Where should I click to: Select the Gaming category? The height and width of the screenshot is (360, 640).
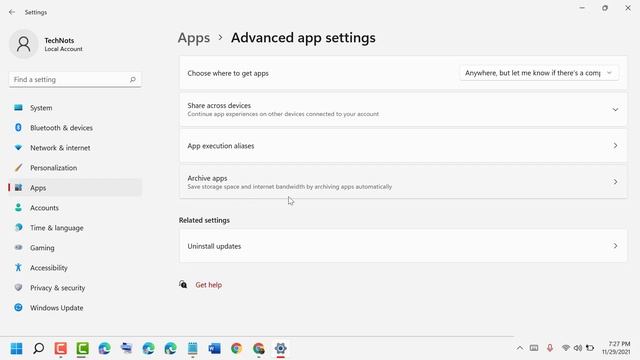[x=75, y=248]
